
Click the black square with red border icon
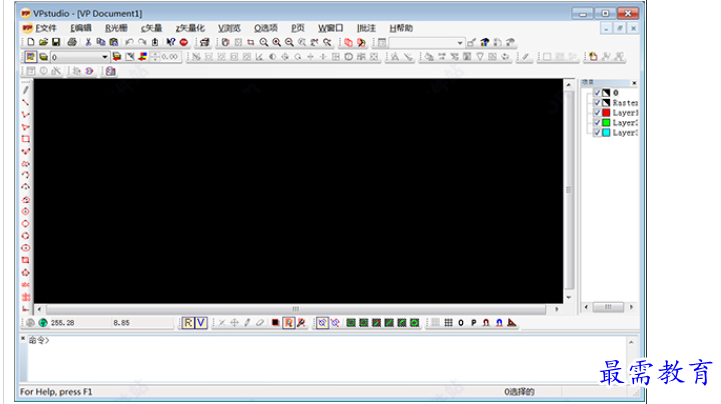coord(275,323)
